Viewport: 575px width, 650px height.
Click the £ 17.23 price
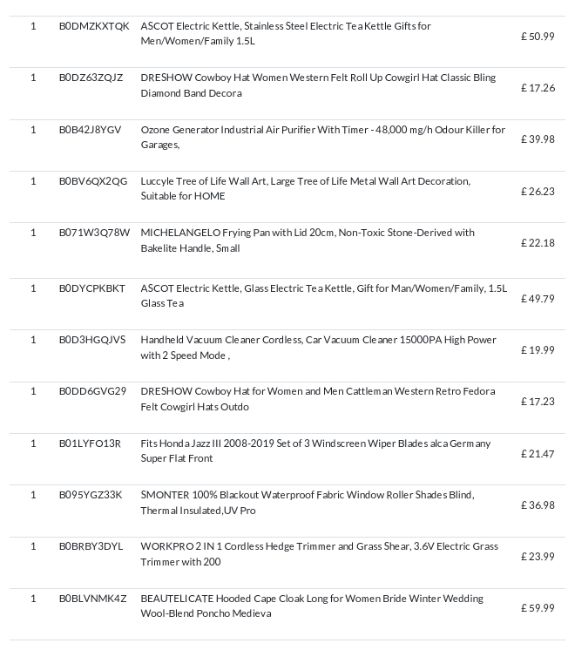538,401
